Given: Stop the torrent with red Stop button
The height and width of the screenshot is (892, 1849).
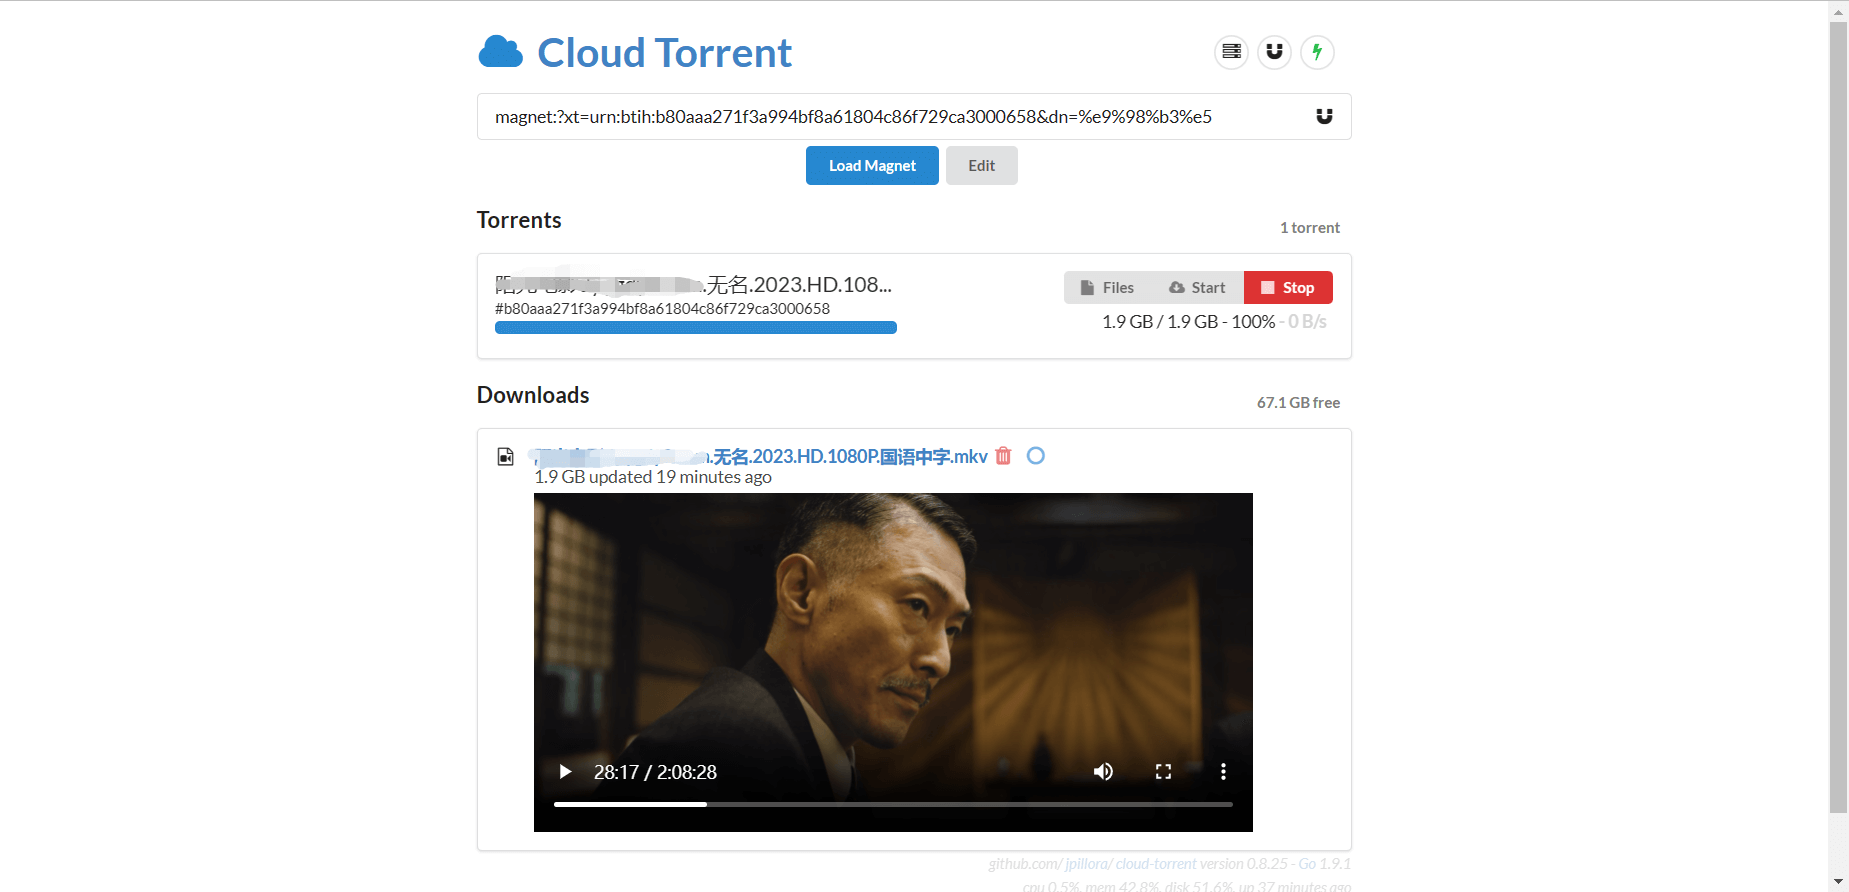Looking at the screenshot, I should pyautogui.click(x=1288, y=288).
